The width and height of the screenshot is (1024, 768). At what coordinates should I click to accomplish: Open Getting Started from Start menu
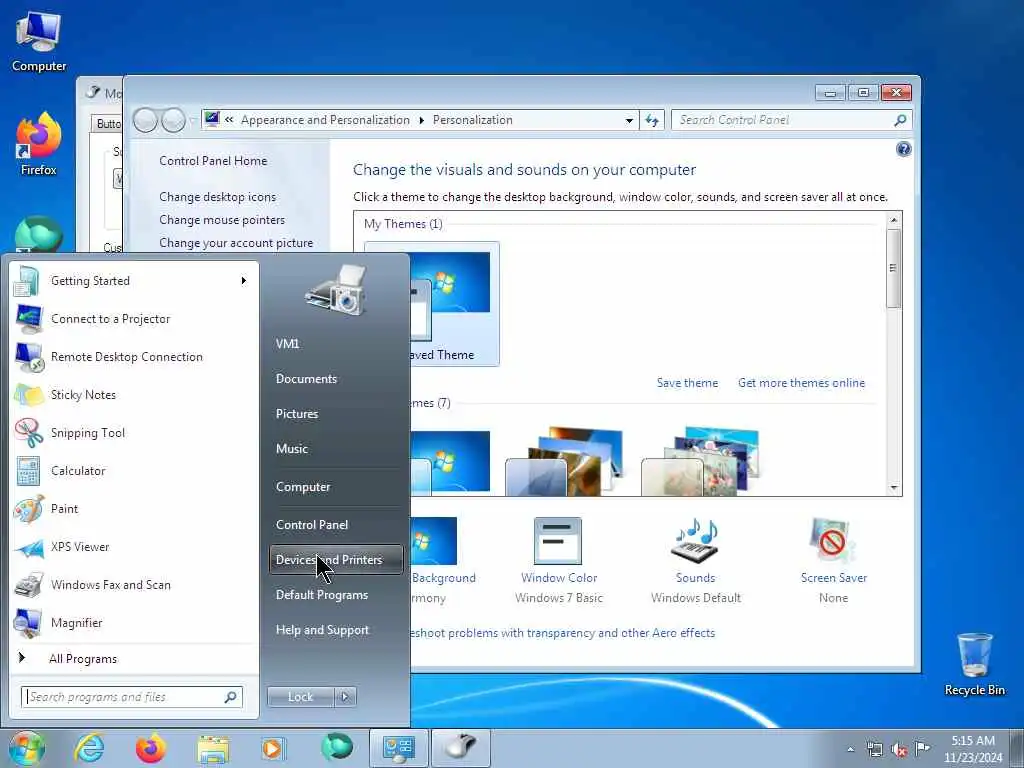134,281
